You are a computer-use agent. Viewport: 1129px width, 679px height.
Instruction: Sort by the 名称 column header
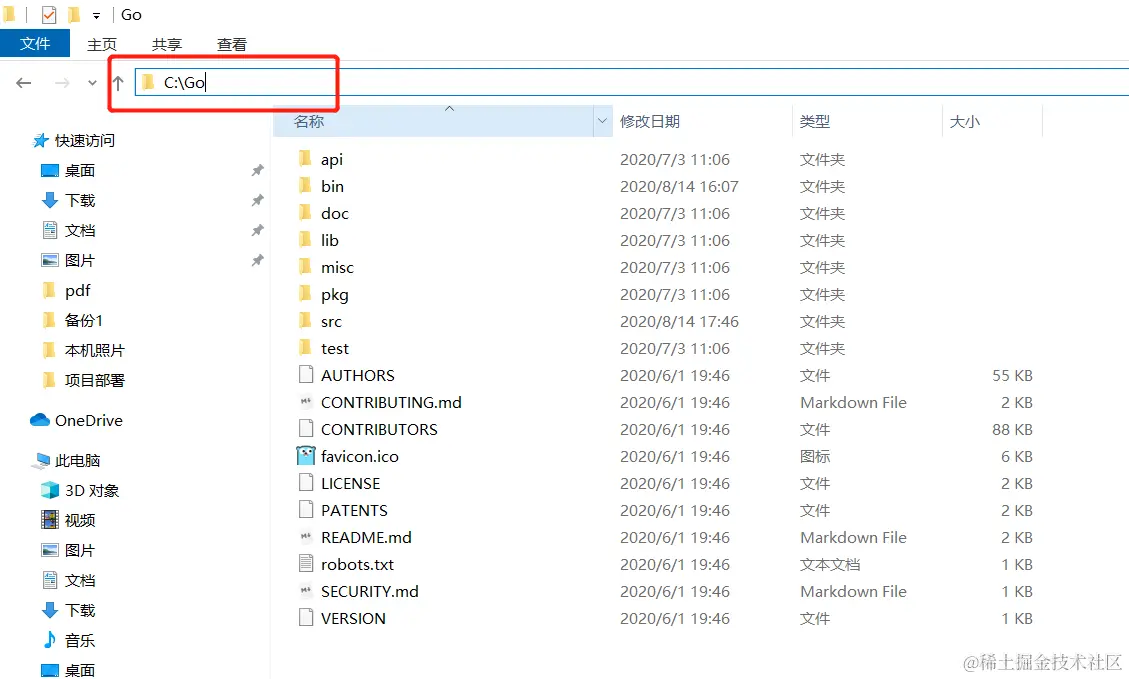[x=433, y=121]
